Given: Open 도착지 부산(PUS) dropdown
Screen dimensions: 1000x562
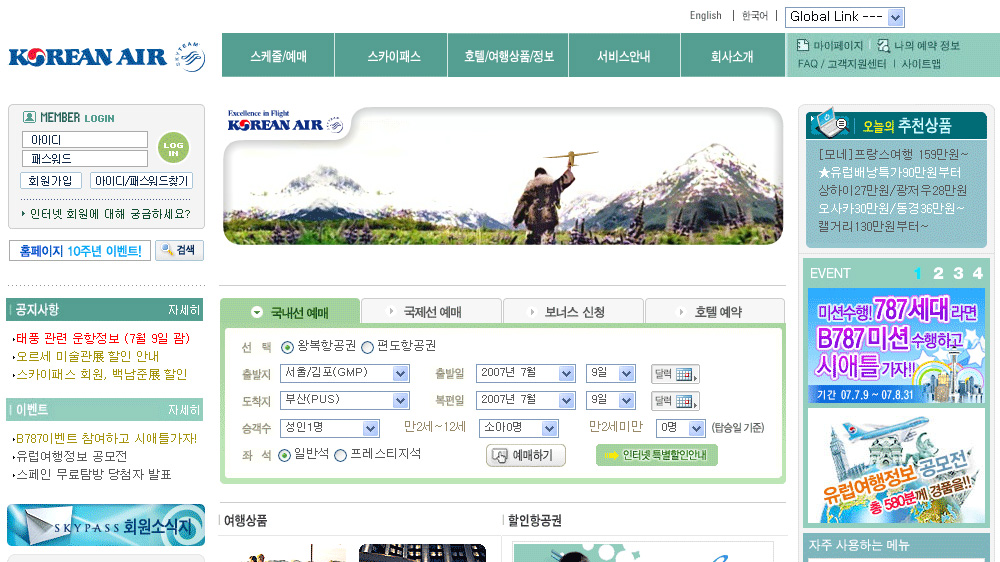Looking at the screenshot, I should pyautogui.click(x=344, y=401).
